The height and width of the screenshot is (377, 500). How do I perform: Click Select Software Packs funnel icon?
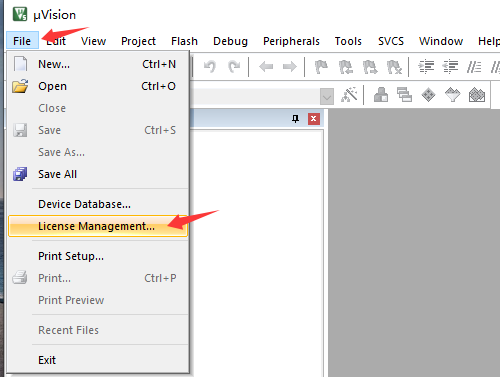click(x=452, y=95)
